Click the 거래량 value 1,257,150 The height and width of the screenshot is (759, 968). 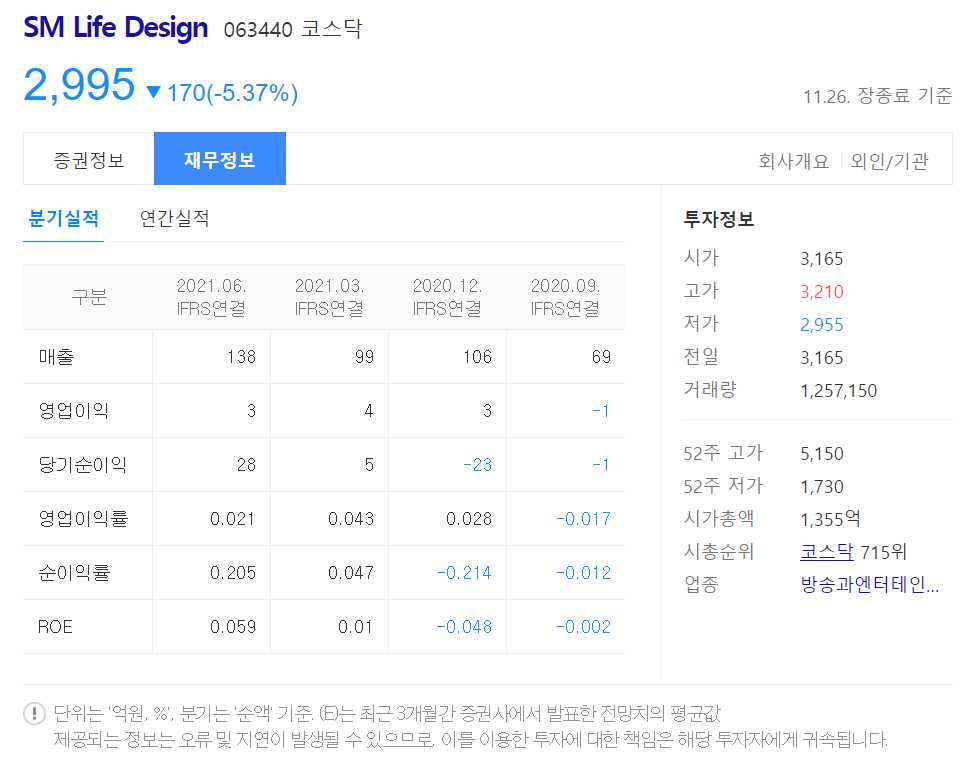840,390
